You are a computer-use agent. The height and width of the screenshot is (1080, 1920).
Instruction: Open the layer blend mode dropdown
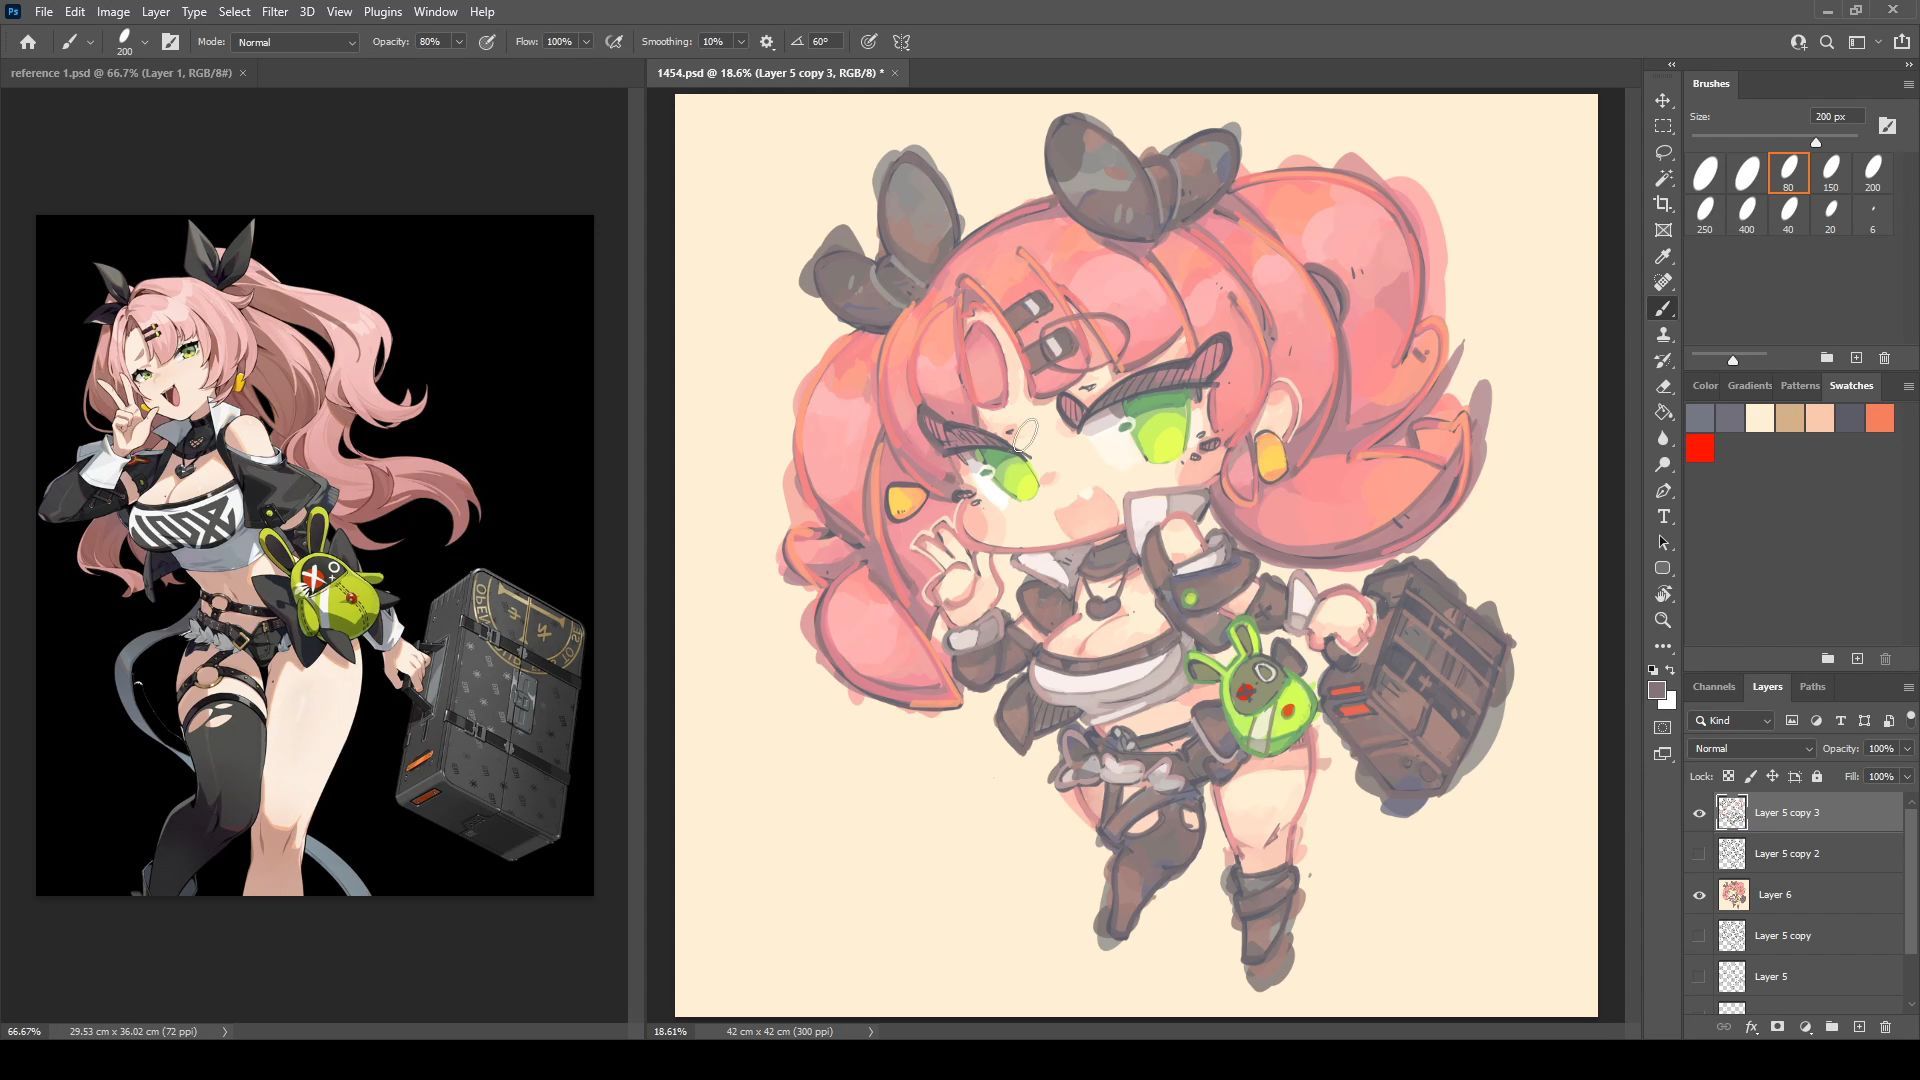(x=1751, y=748)
